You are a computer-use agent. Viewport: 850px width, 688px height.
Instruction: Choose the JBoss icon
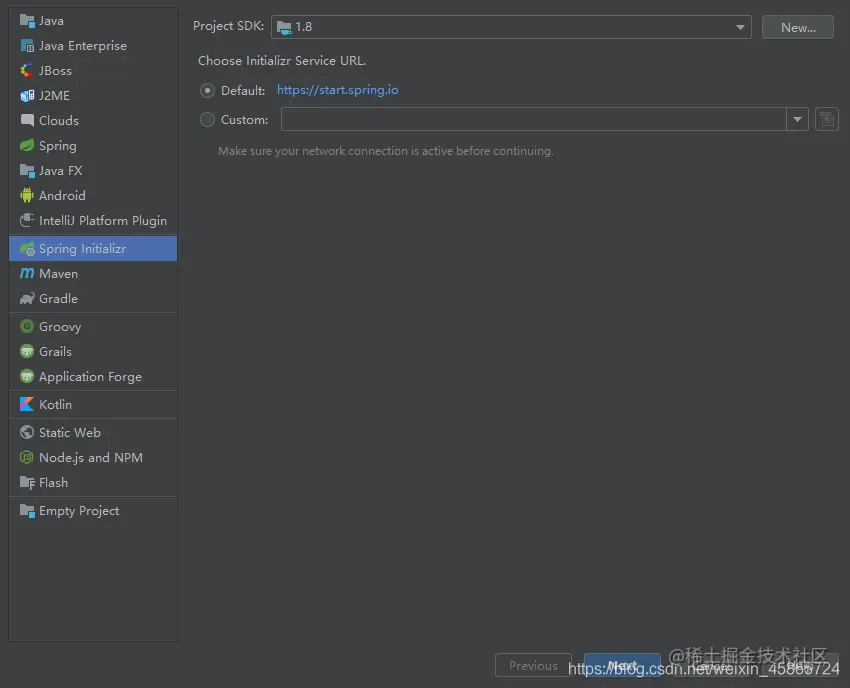[27, 70]
